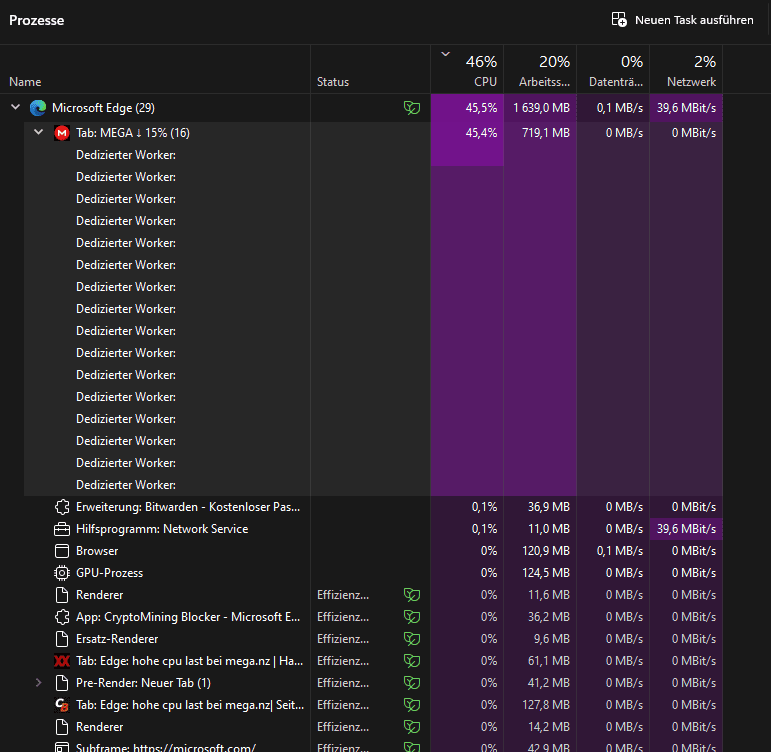Expand the Pre-Render: Neuer Tab entry

[x=38, y=683]
